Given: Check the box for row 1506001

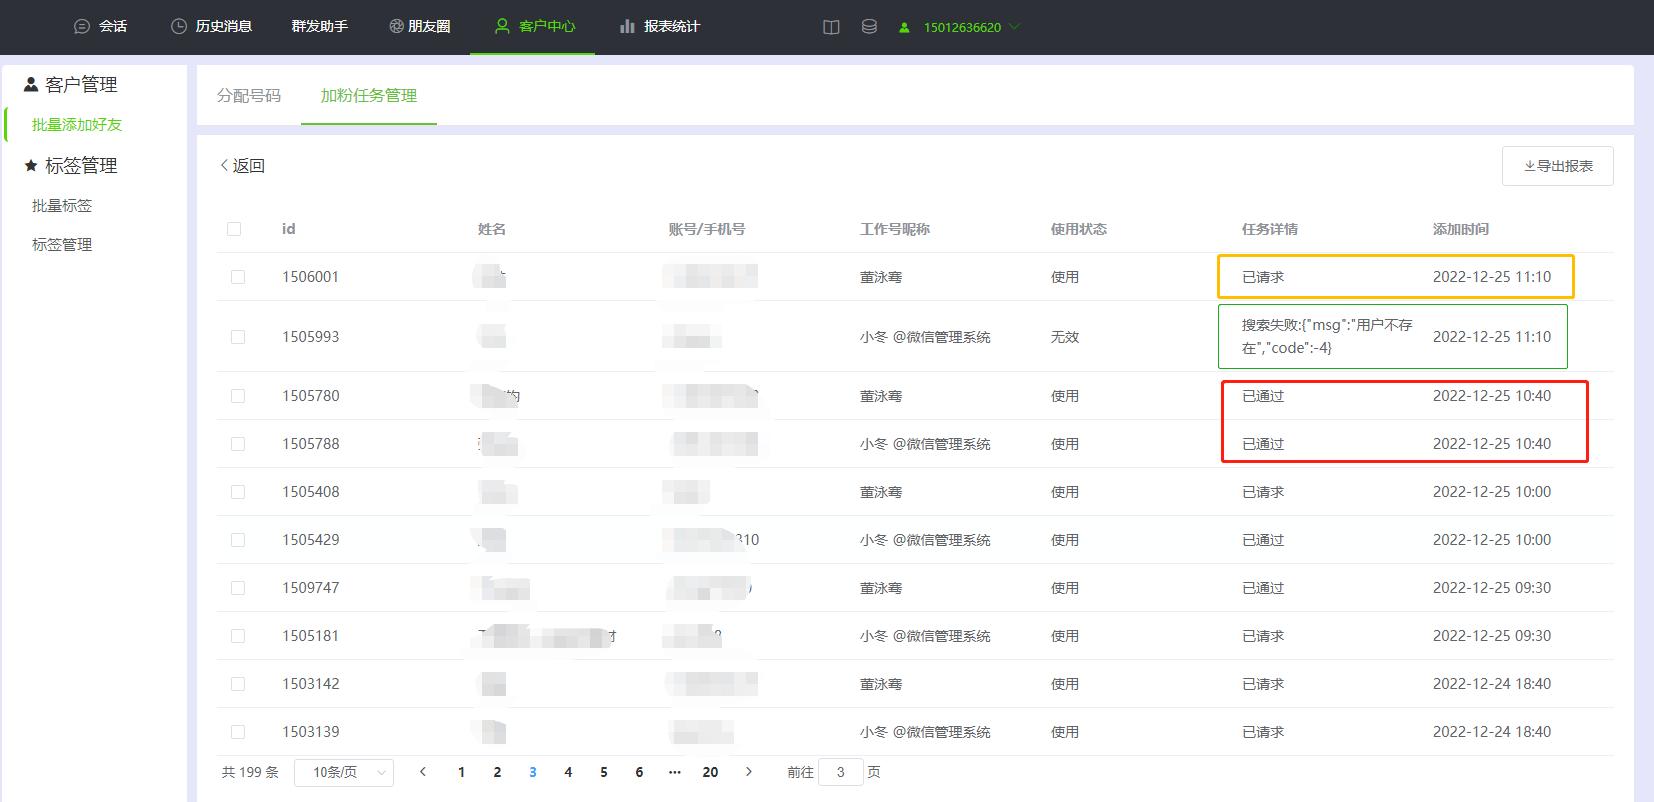Looking at the screenshot, I should (238, 277).
